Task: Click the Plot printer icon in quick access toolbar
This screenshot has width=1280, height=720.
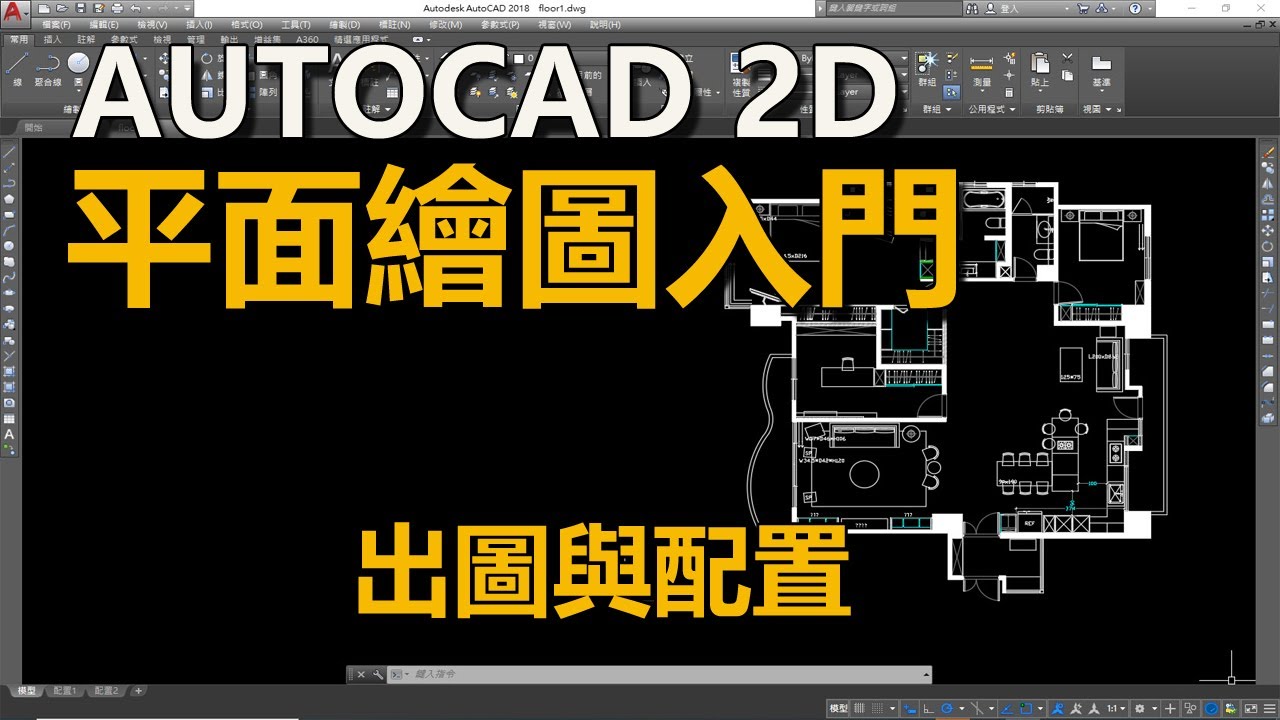Action: tap(117, 8)
